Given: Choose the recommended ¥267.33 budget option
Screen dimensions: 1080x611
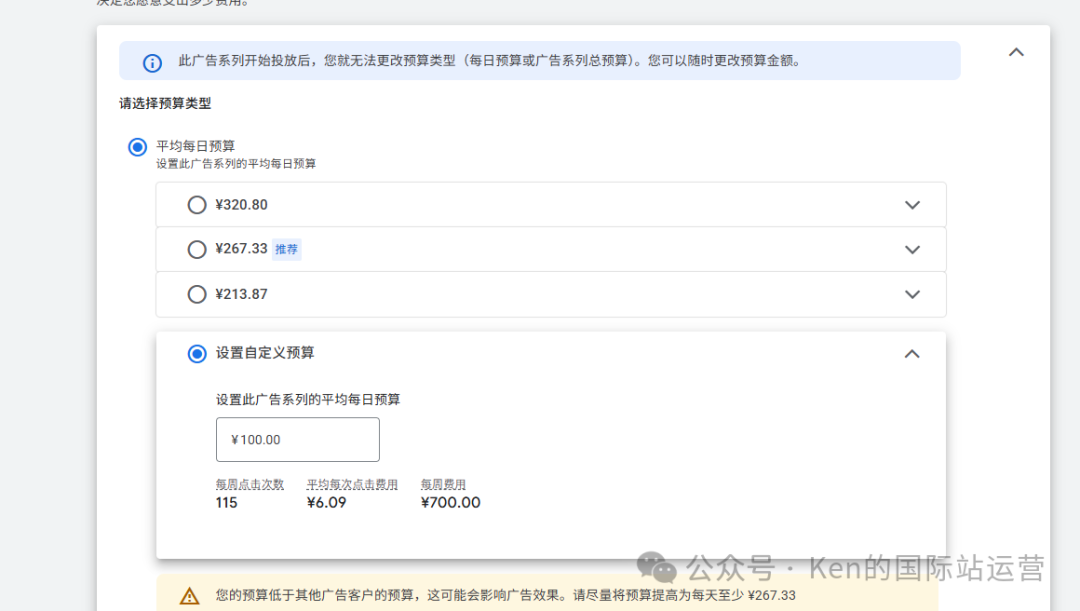Looking at the screenshot, I should (197, 249).
